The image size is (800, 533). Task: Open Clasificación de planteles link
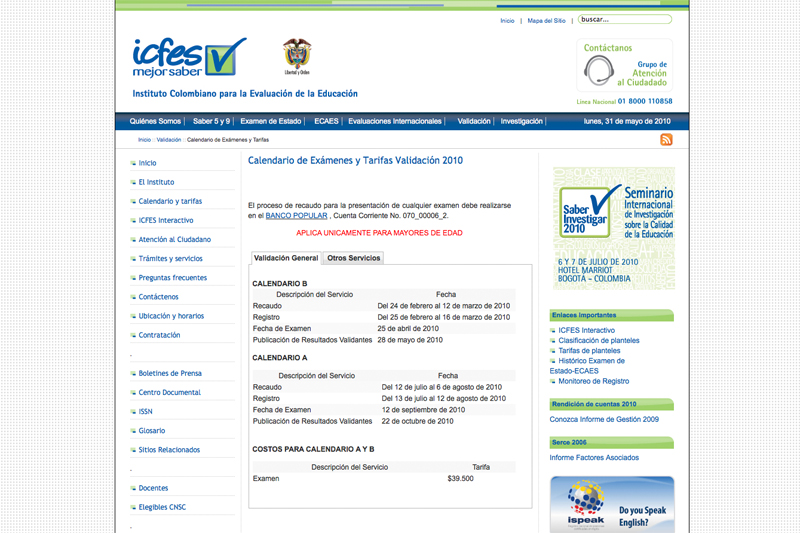[598, 341]
